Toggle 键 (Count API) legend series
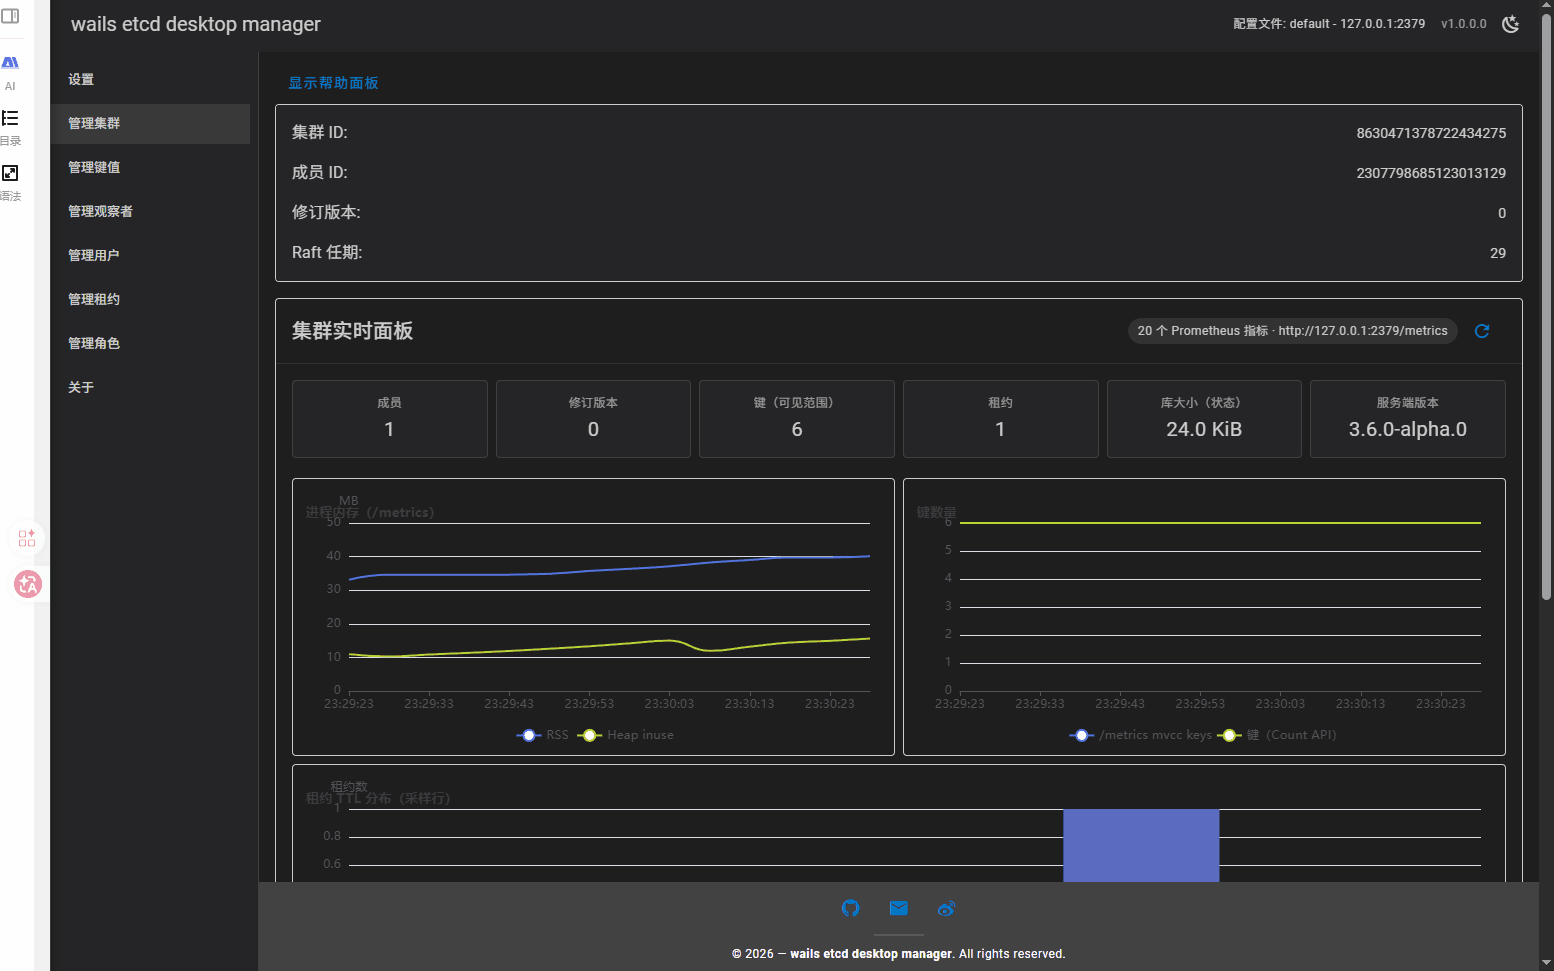Image resolution: width=1554 pixels, height=971 pixels. 1277,735
